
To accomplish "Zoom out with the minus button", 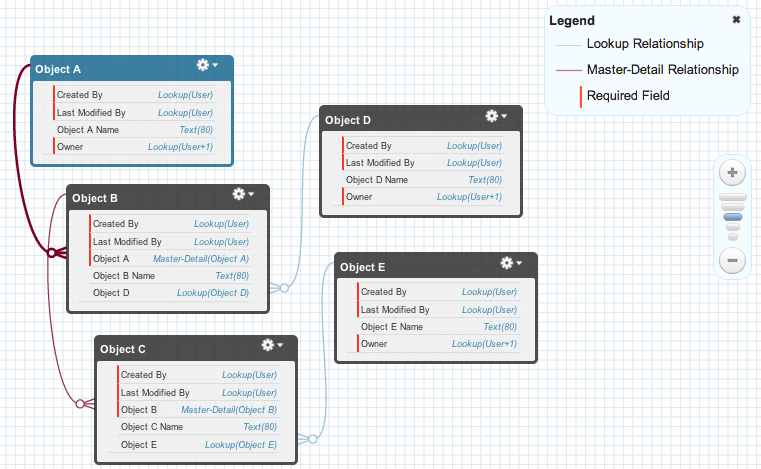I will coord(732,261).
